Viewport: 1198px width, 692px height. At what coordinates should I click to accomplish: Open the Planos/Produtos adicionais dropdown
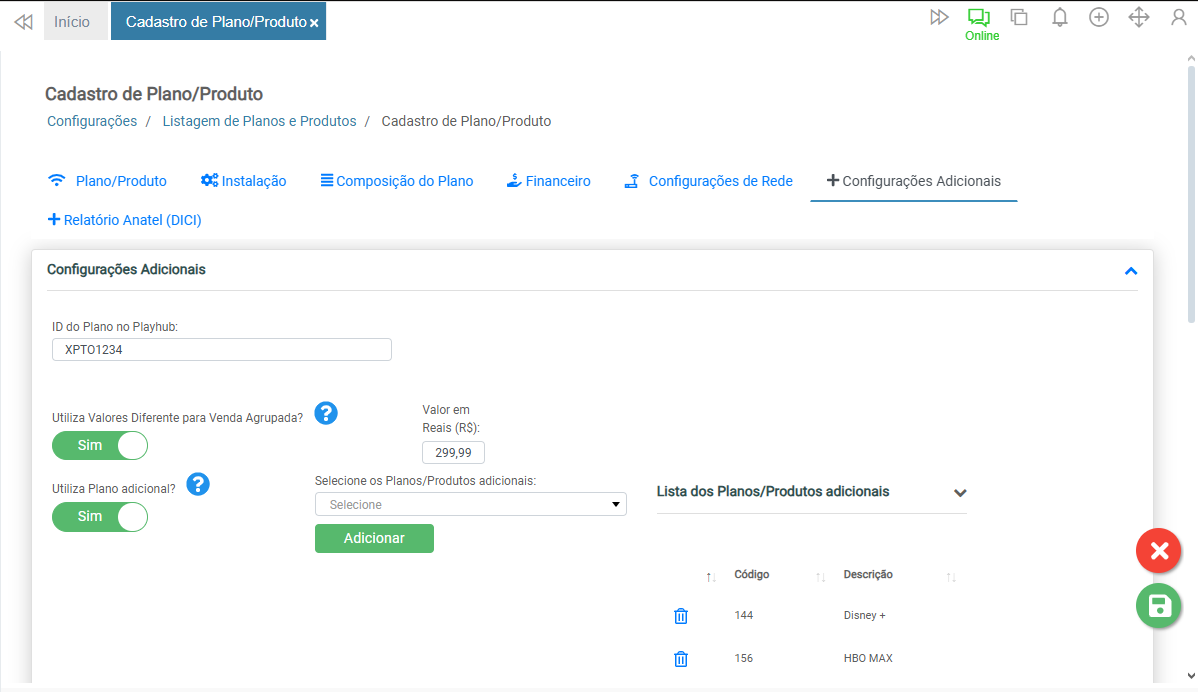(x=470, y=505)
